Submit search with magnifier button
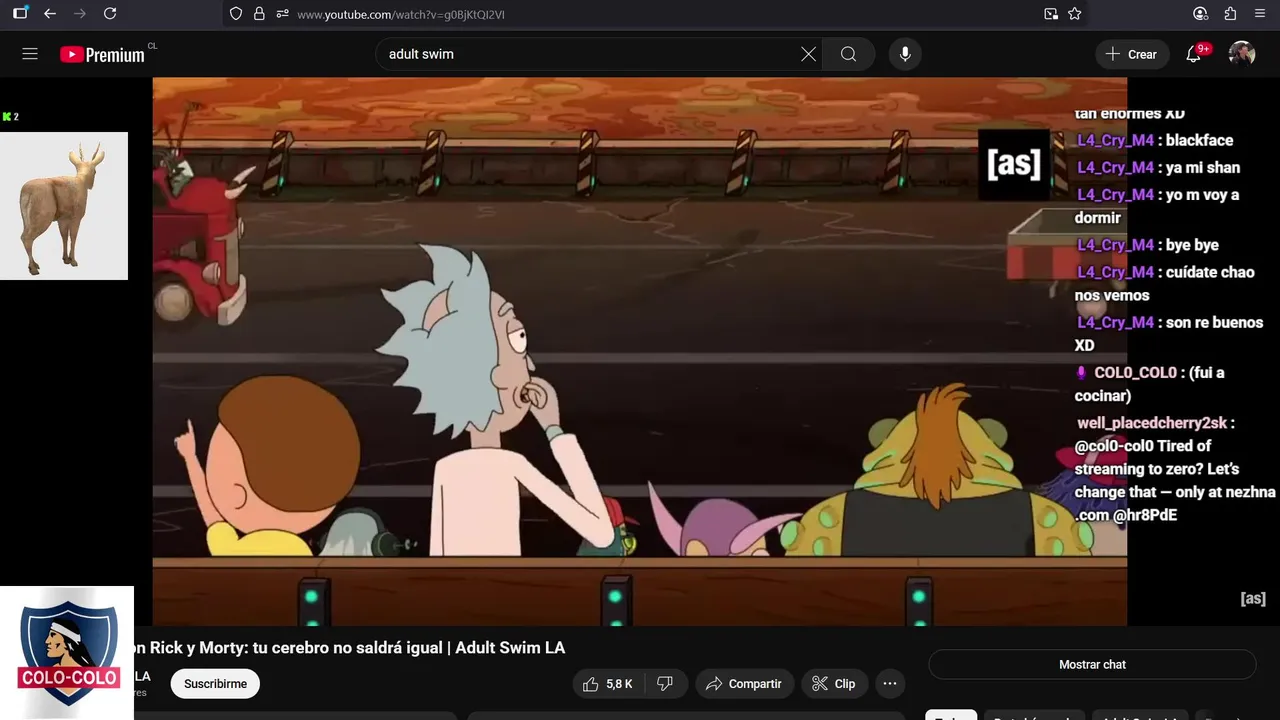The height and width of the screenshot is (720, 1280). [848, 54]
